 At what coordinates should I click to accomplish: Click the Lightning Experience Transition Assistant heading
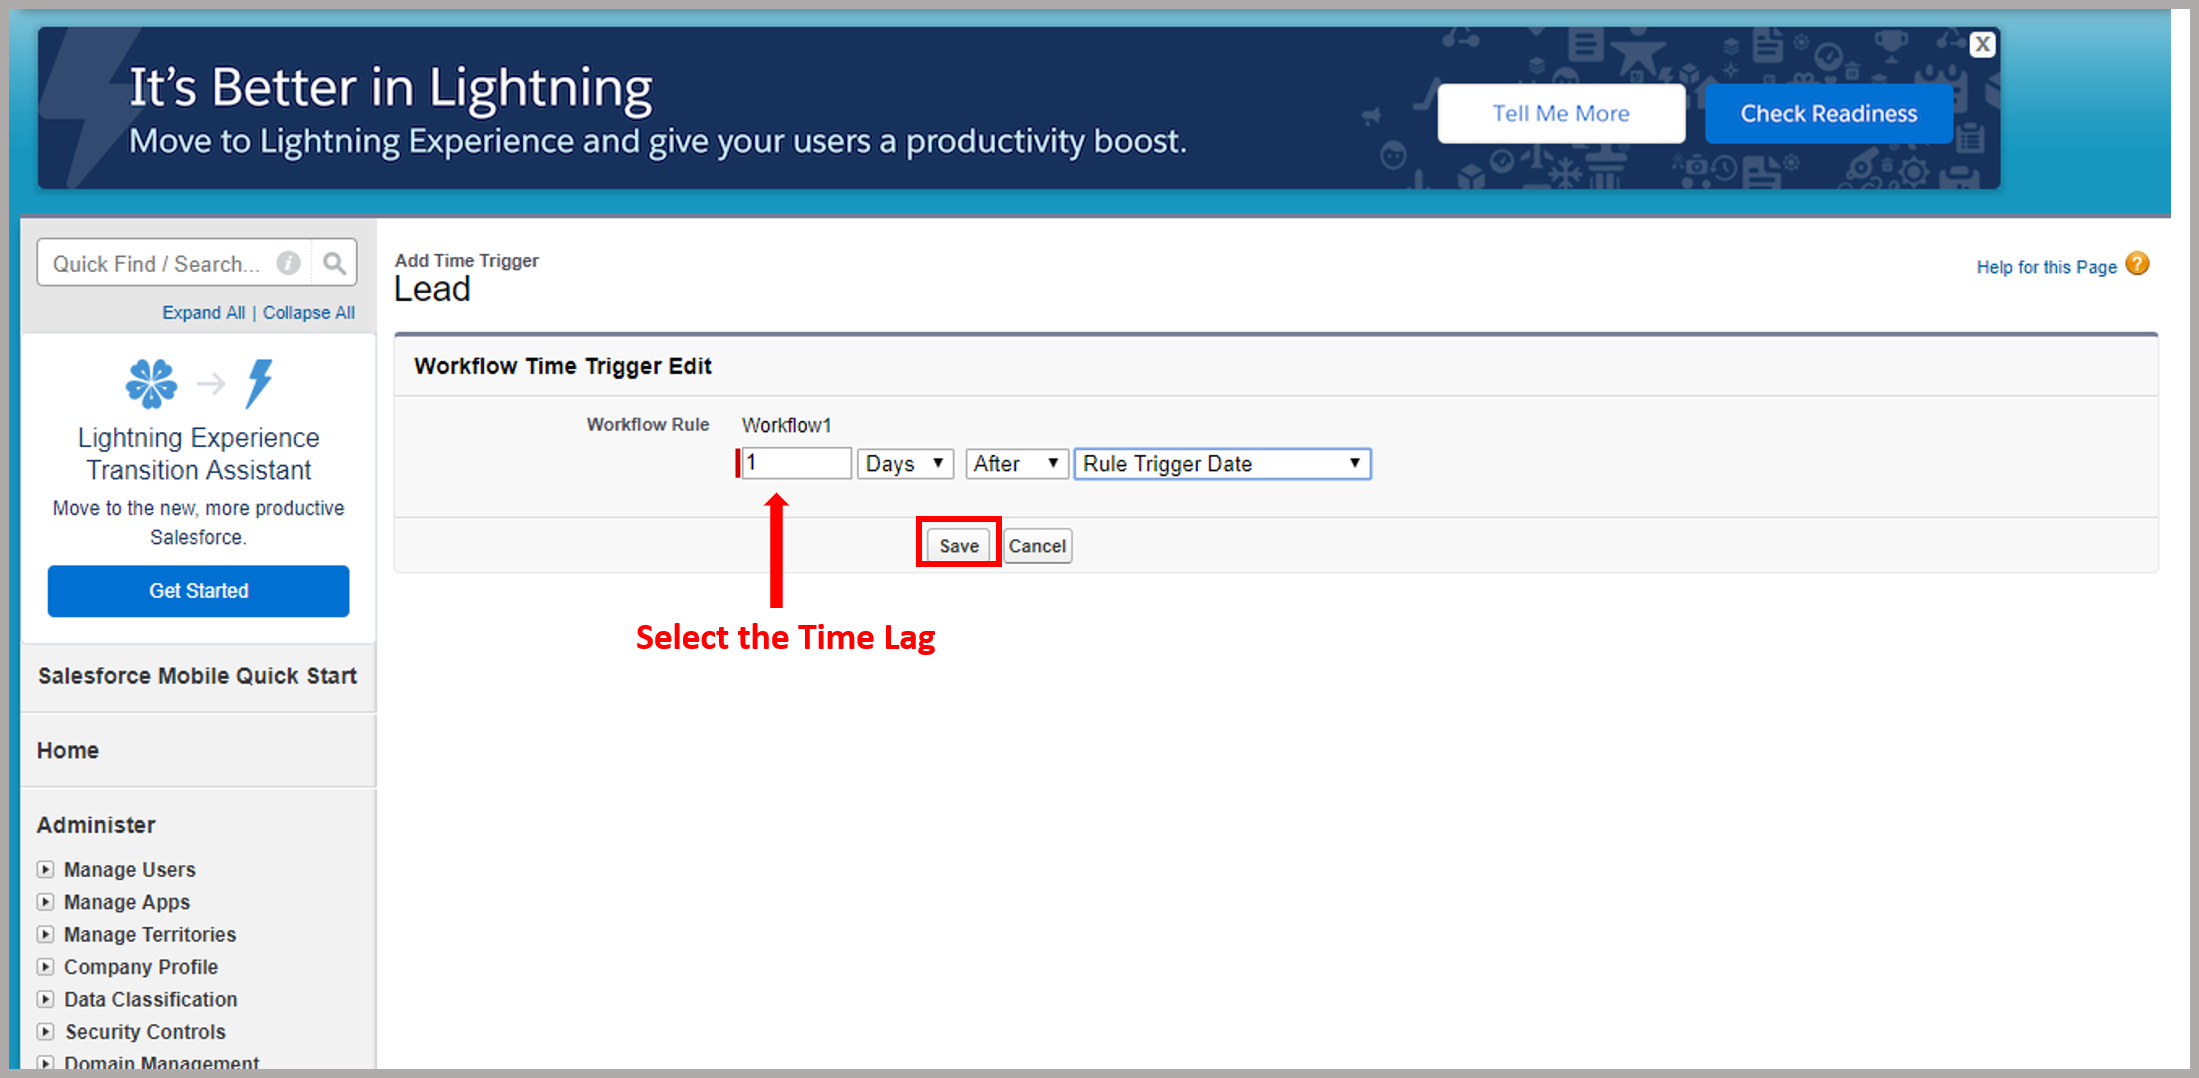click(198, 454)
